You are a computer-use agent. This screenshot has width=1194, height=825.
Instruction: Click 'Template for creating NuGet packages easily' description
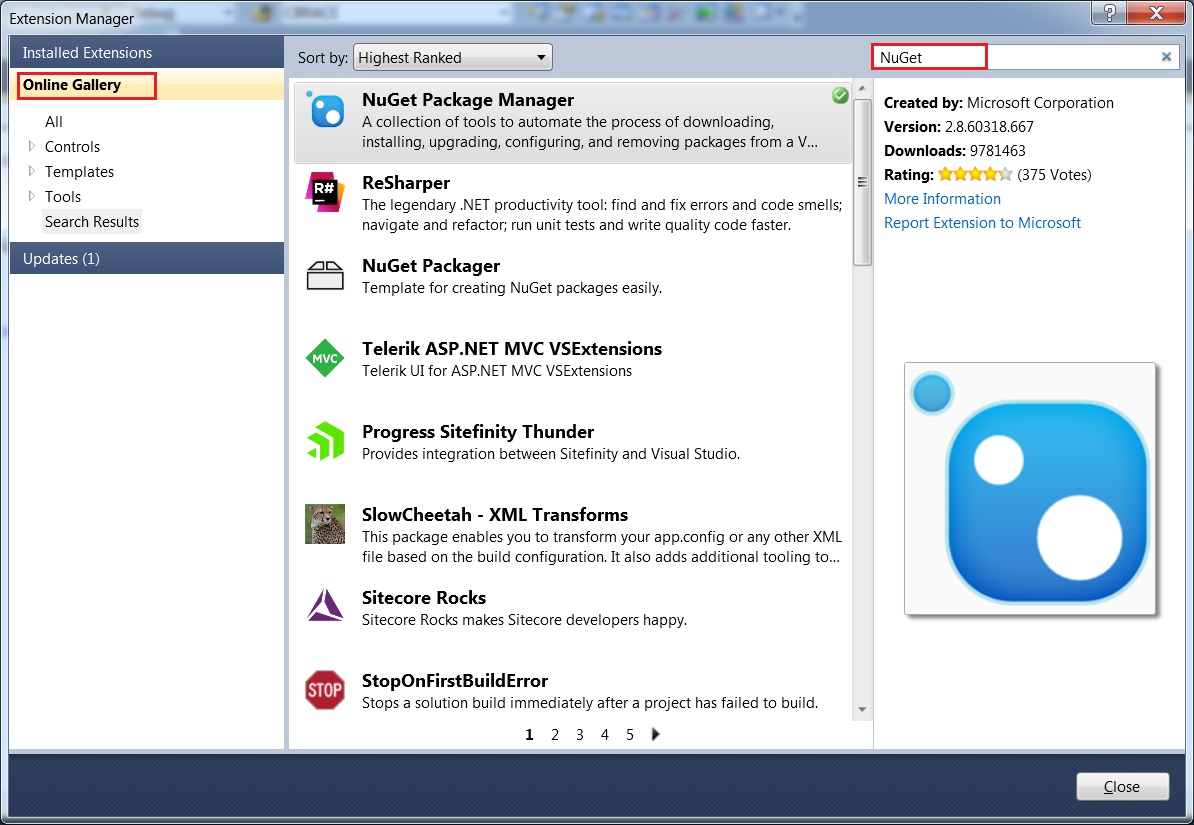512,288
